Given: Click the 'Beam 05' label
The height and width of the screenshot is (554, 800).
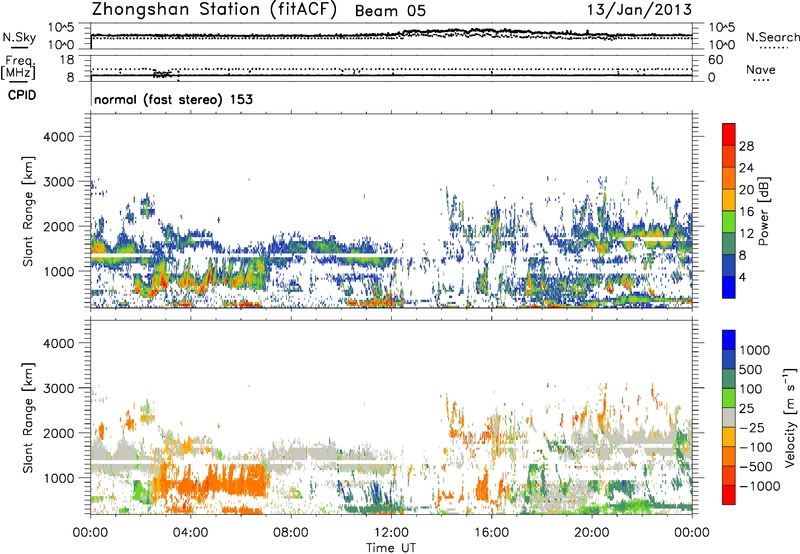Looking at the screenshot, I should [390, 11].
